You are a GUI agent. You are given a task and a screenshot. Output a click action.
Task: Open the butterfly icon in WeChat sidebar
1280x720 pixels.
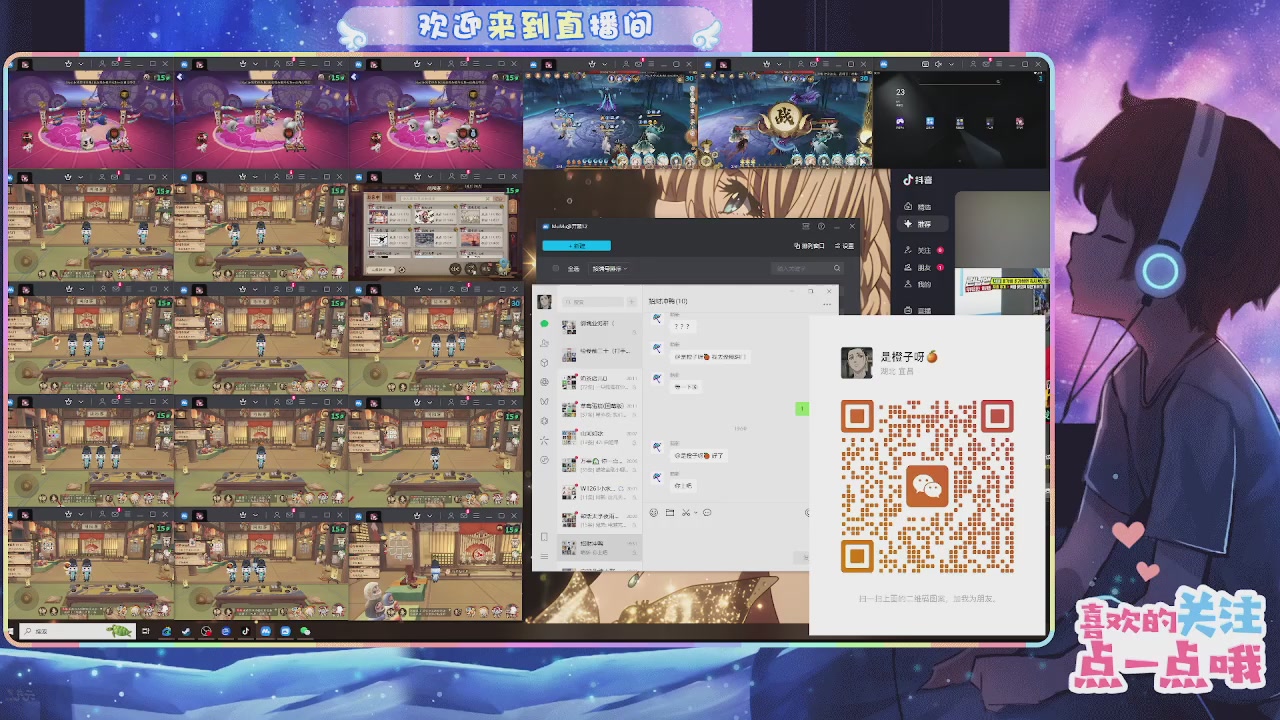(x=544, y=401)
